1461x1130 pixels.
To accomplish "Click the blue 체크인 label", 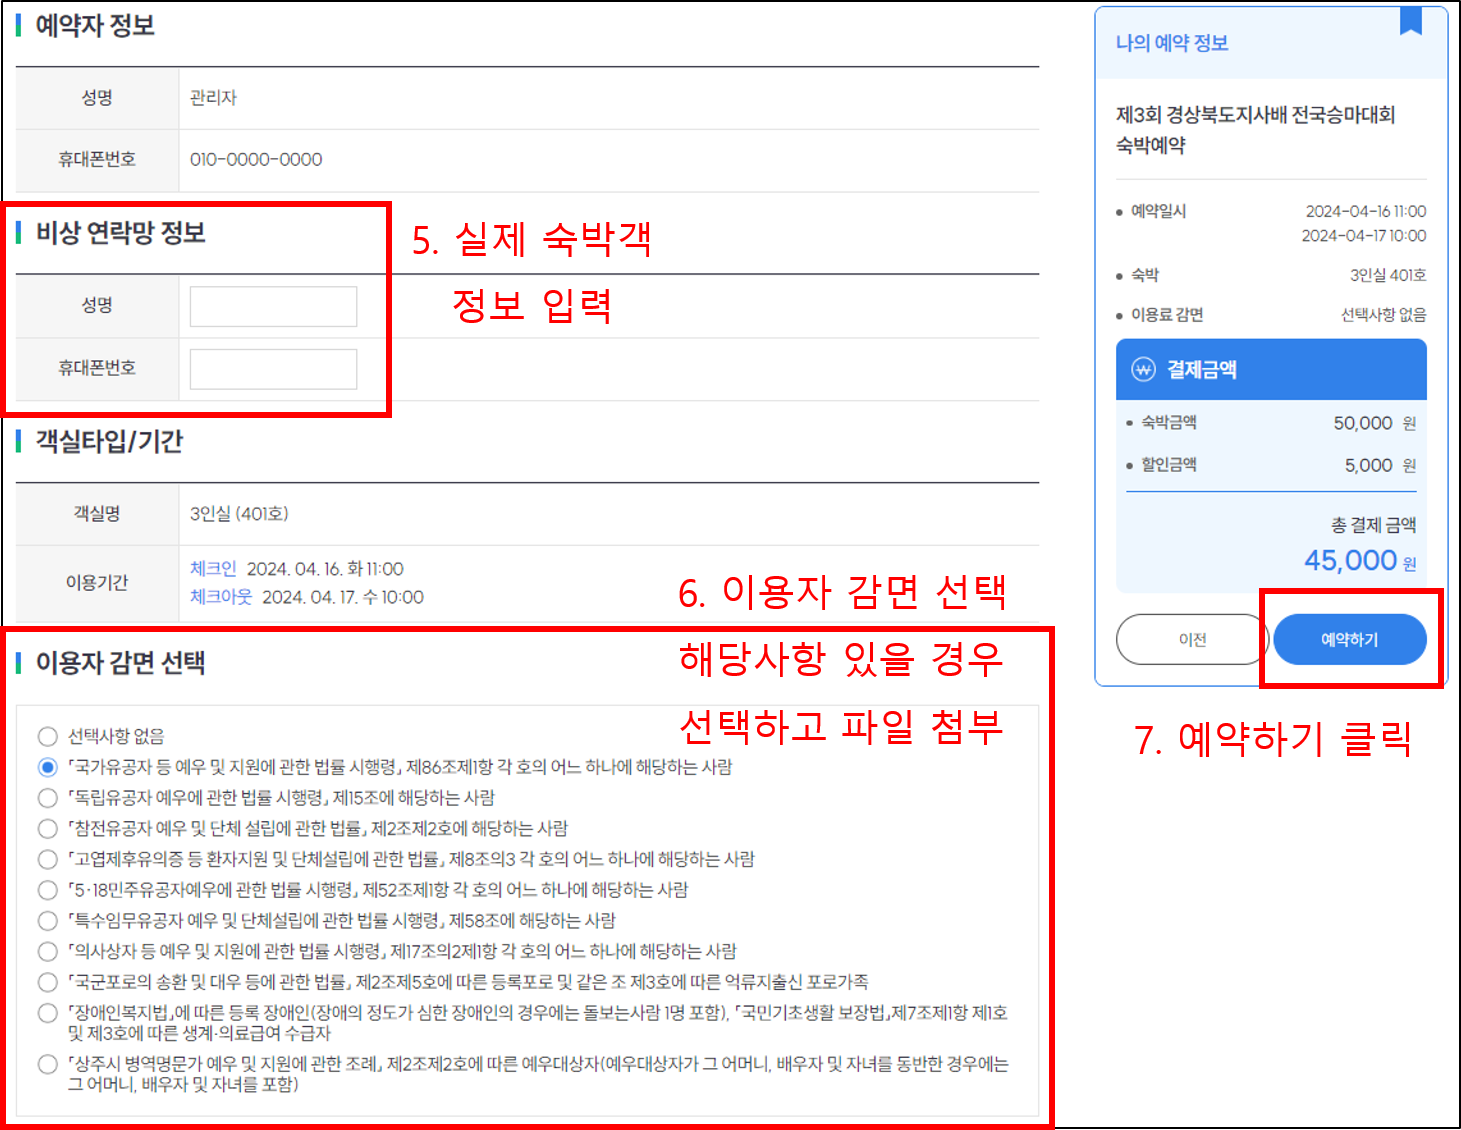I will pos(213,569).
